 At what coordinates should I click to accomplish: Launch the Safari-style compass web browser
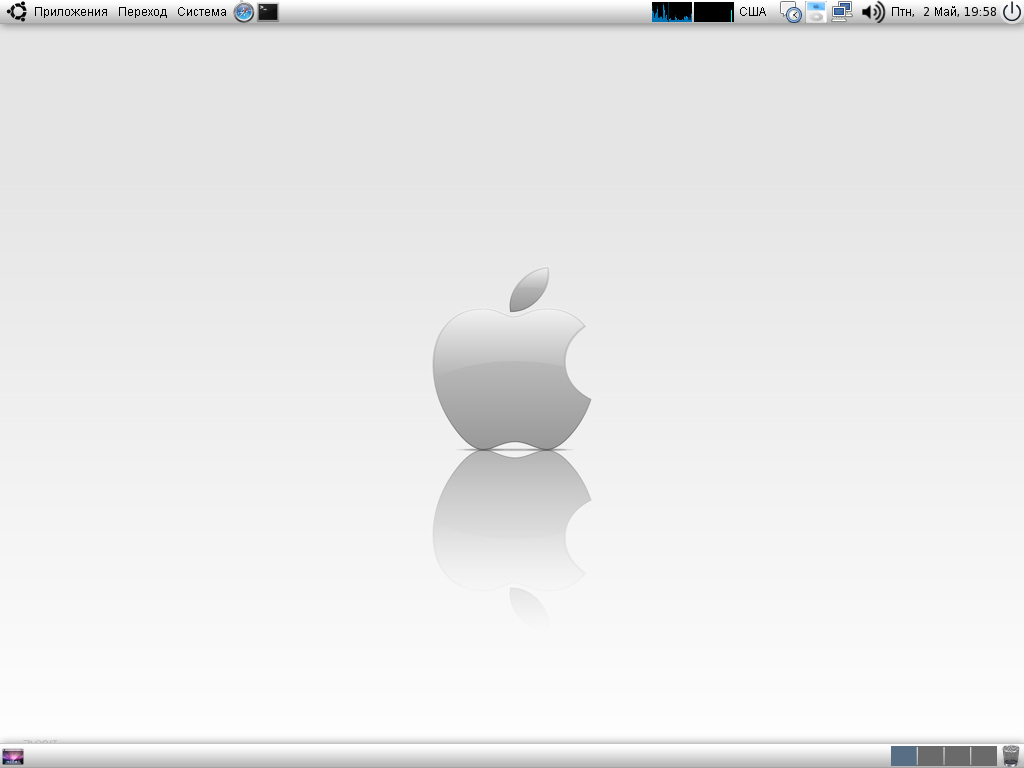point(244,12)
